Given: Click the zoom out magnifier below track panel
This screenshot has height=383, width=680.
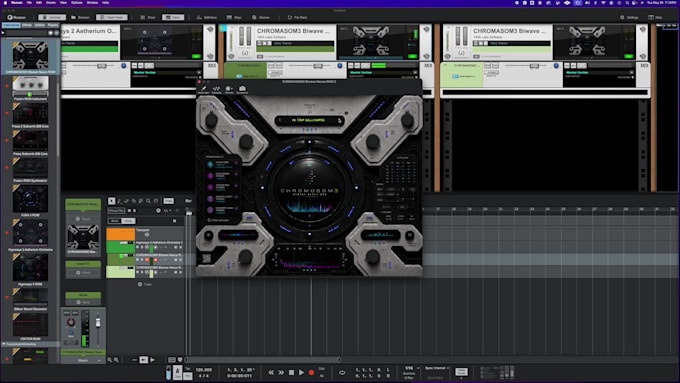Looking at the screenshot, I should 110,360.
